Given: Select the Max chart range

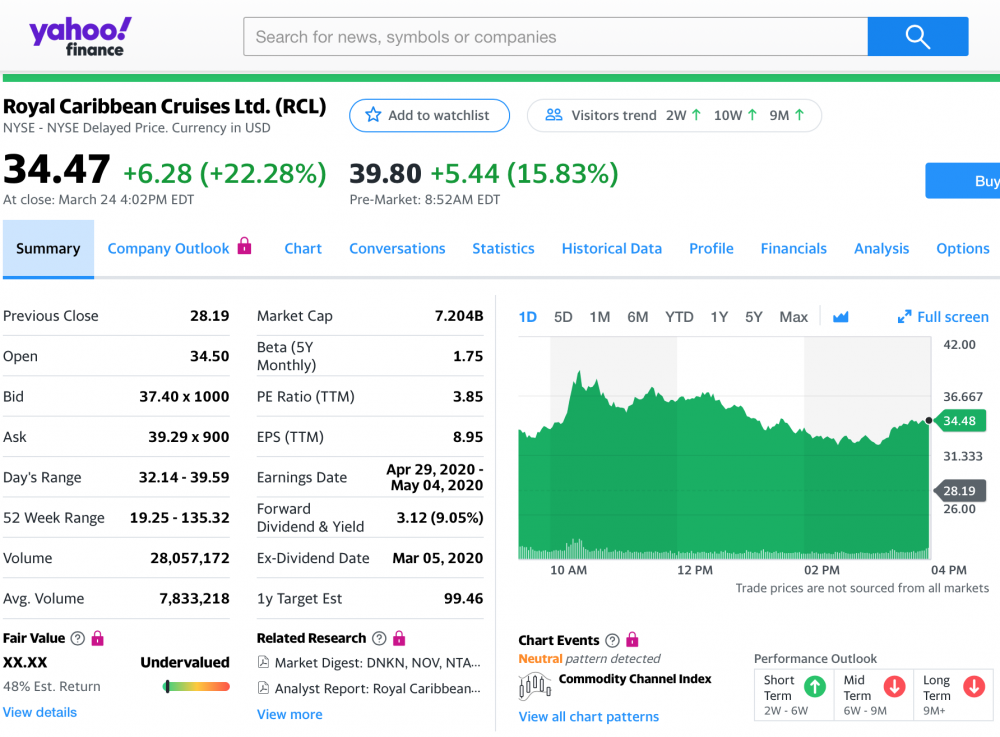Looking at the screenshot, I should [793, 317].
